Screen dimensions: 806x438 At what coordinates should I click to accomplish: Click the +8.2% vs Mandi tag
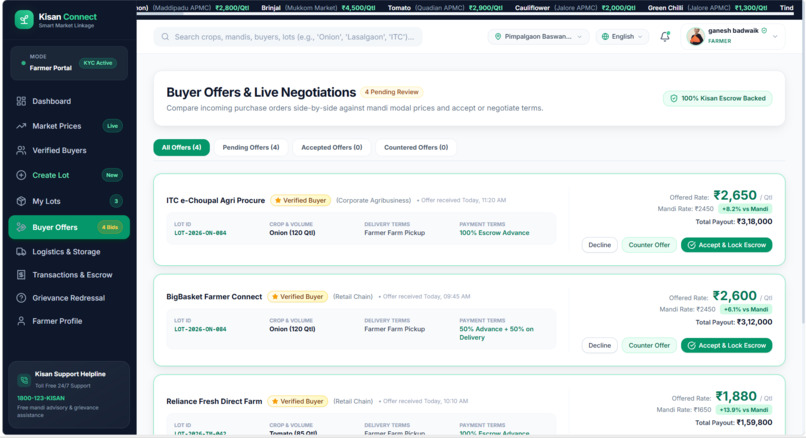point(745,209)
